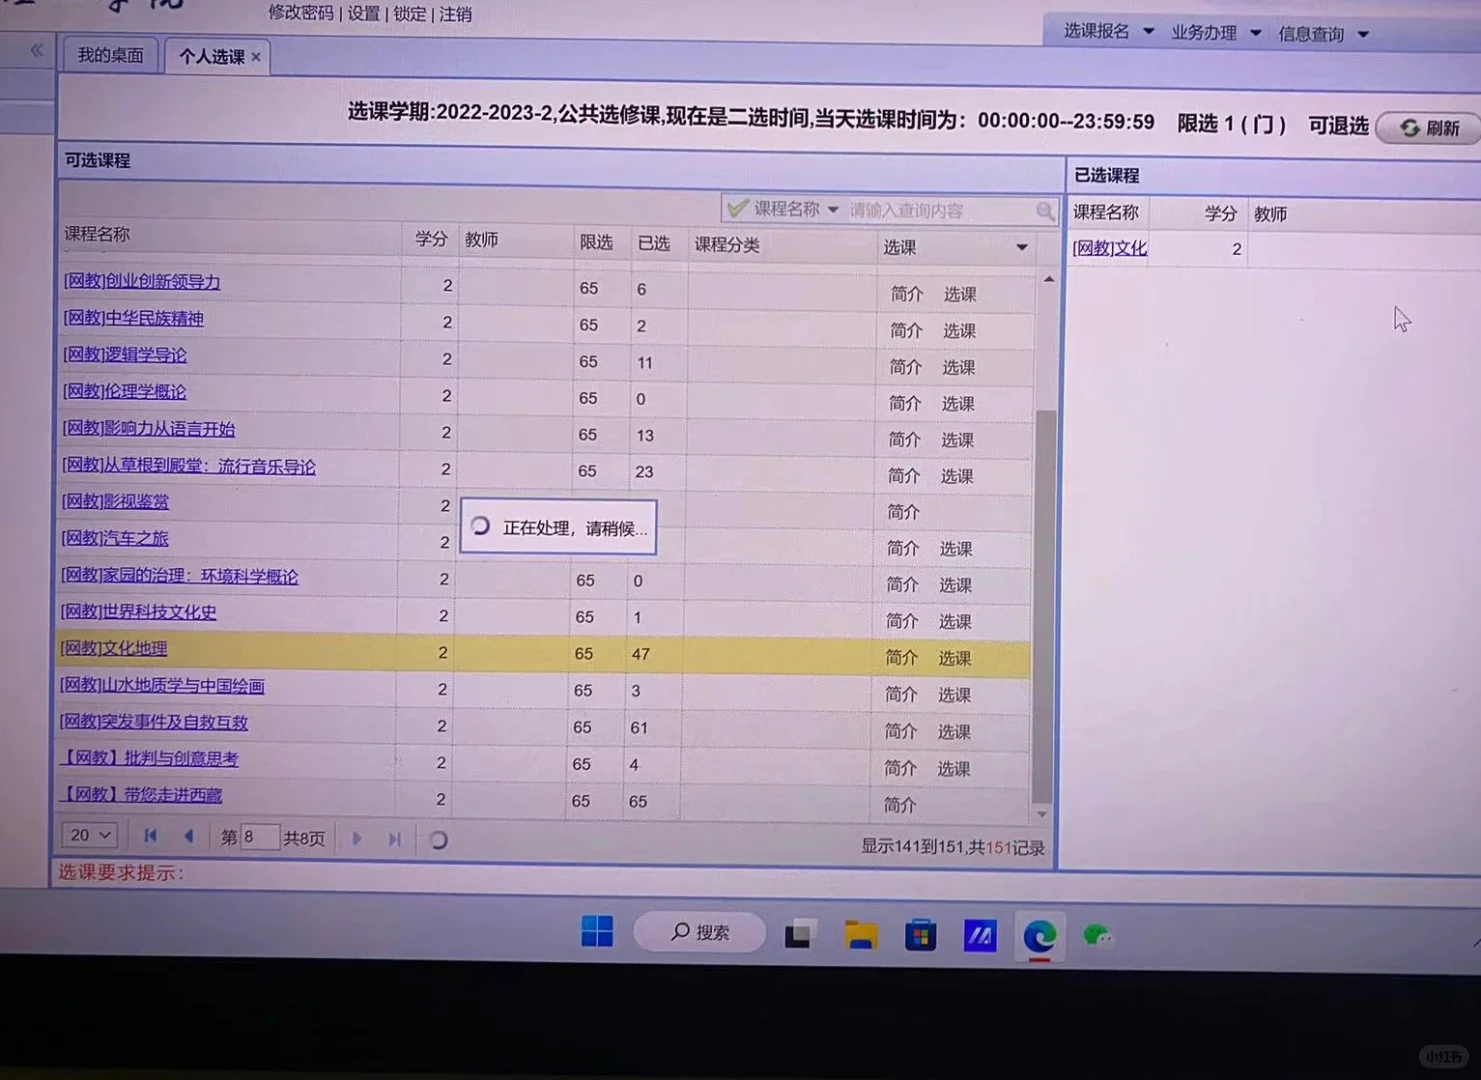Click the 刷新 (refresh) icon button
1481x1080 pixels.
[x=1409, y=128]
